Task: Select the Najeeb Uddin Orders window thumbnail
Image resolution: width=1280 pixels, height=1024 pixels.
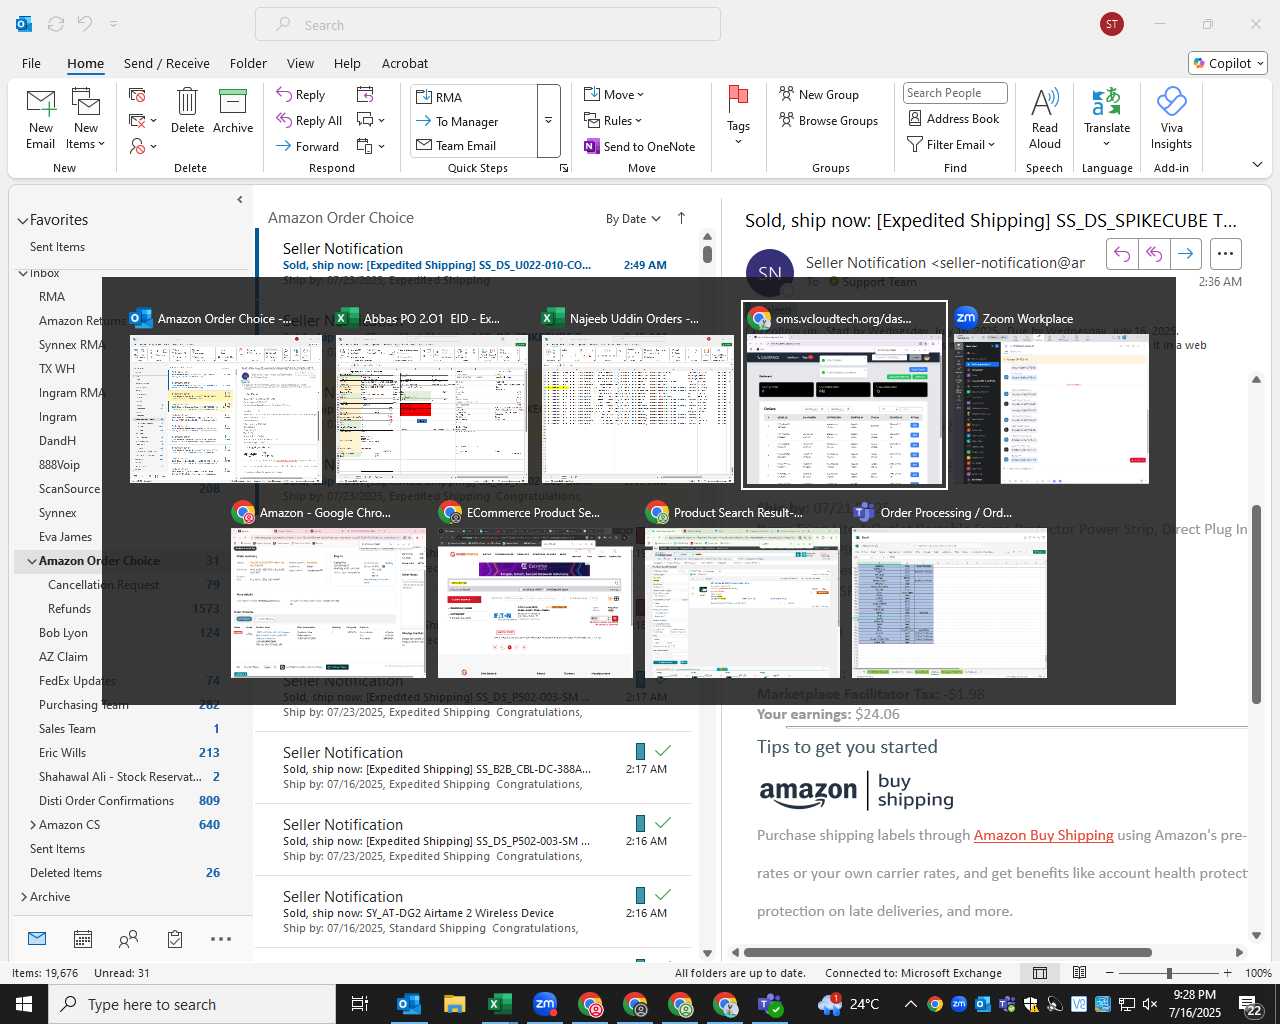Action: point(638,395)
